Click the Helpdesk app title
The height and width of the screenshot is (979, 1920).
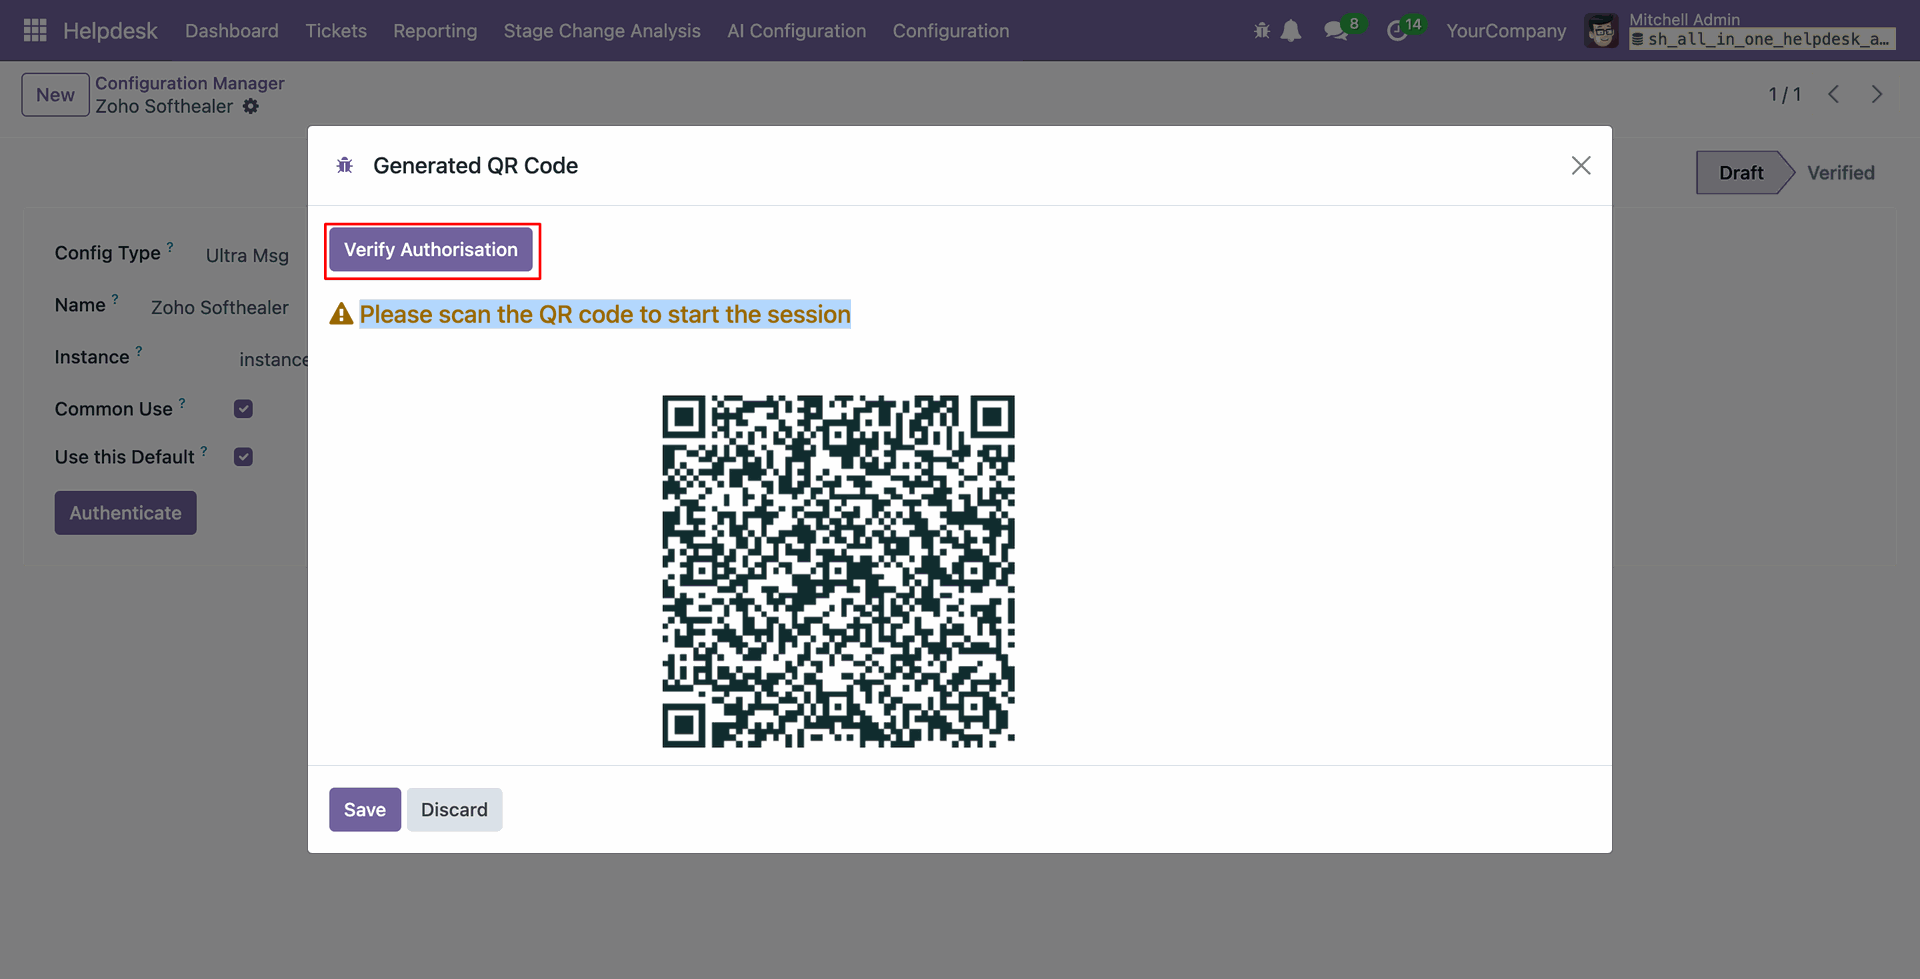(110, 31)
